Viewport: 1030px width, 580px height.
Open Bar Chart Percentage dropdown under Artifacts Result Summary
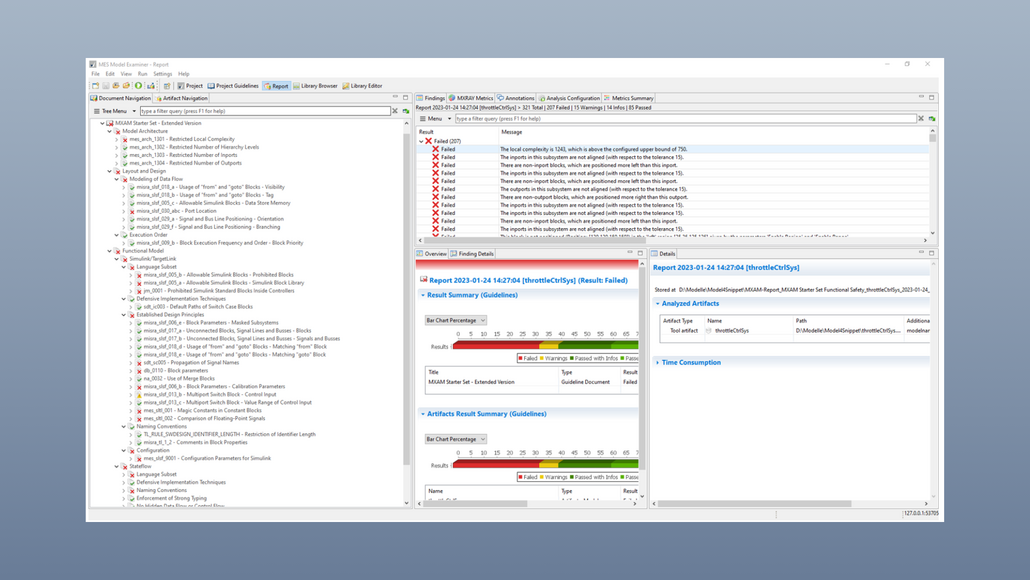point(455,439)
